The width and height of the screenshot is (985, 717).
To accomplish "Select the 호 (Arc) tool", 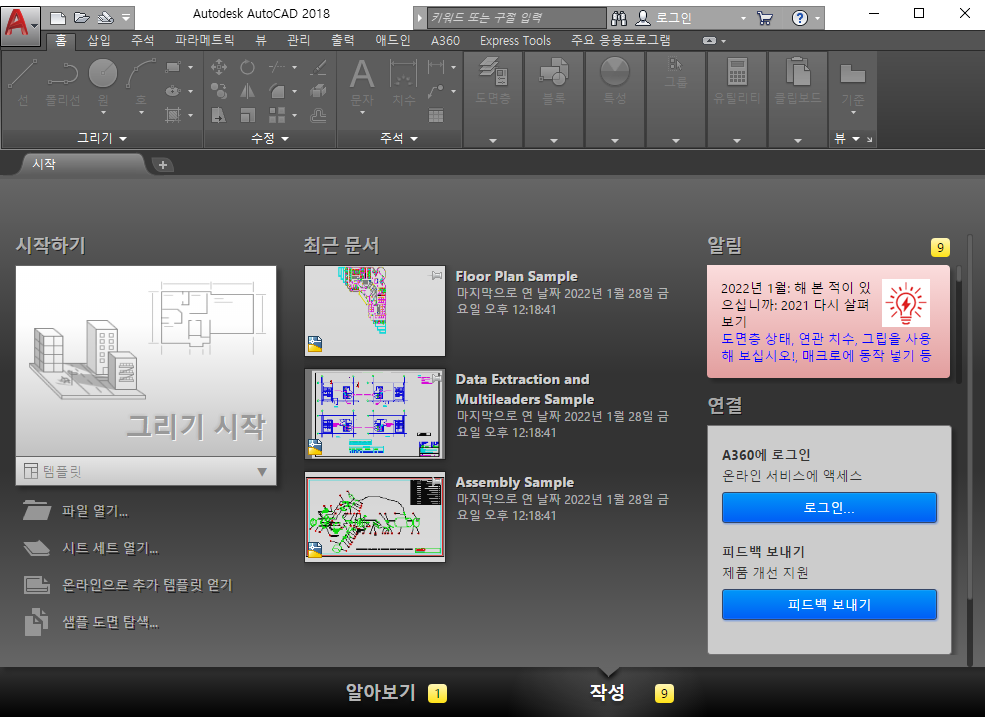I will point(141,83).
